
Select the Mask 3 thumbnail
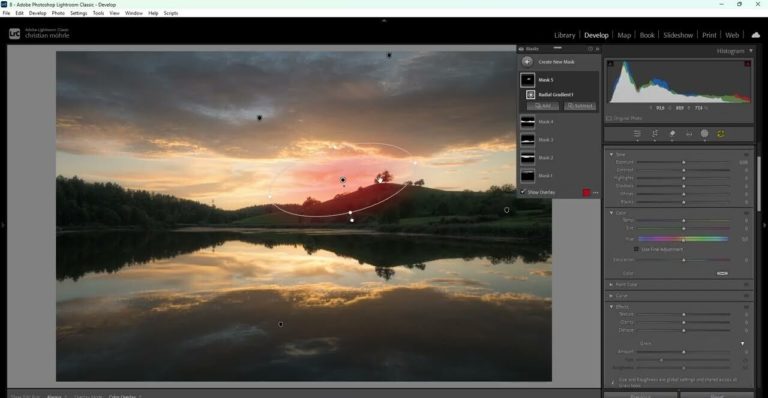(x=528, y=140)
